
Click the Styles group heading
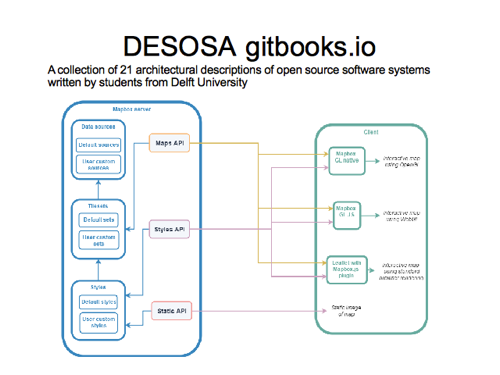pos(98,287)
